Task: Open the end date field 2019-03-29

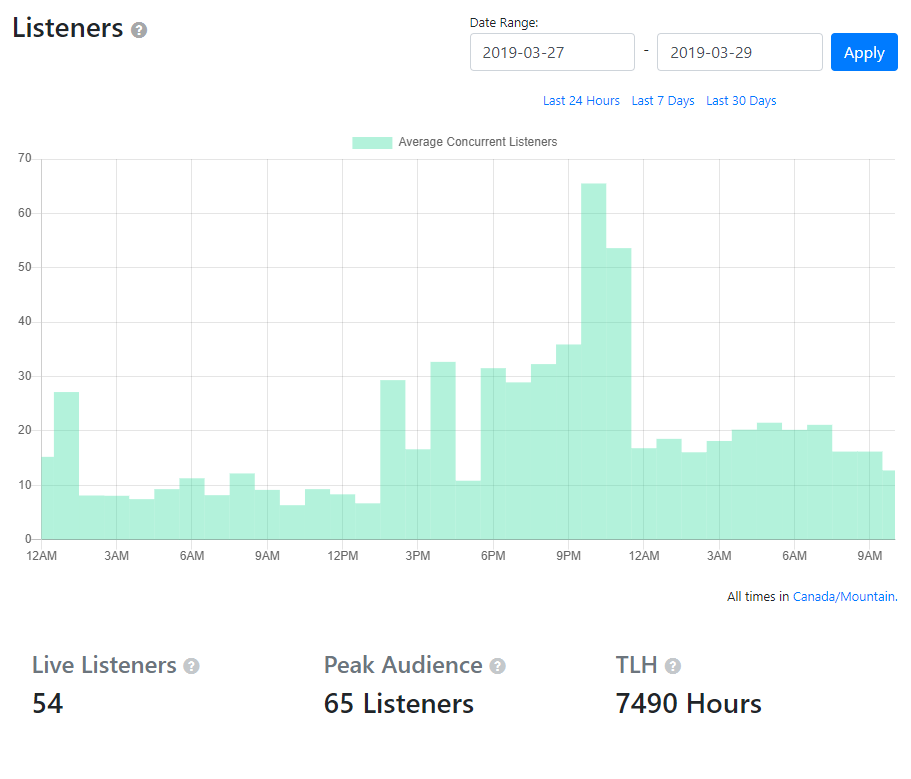Action: click(739, 52)
